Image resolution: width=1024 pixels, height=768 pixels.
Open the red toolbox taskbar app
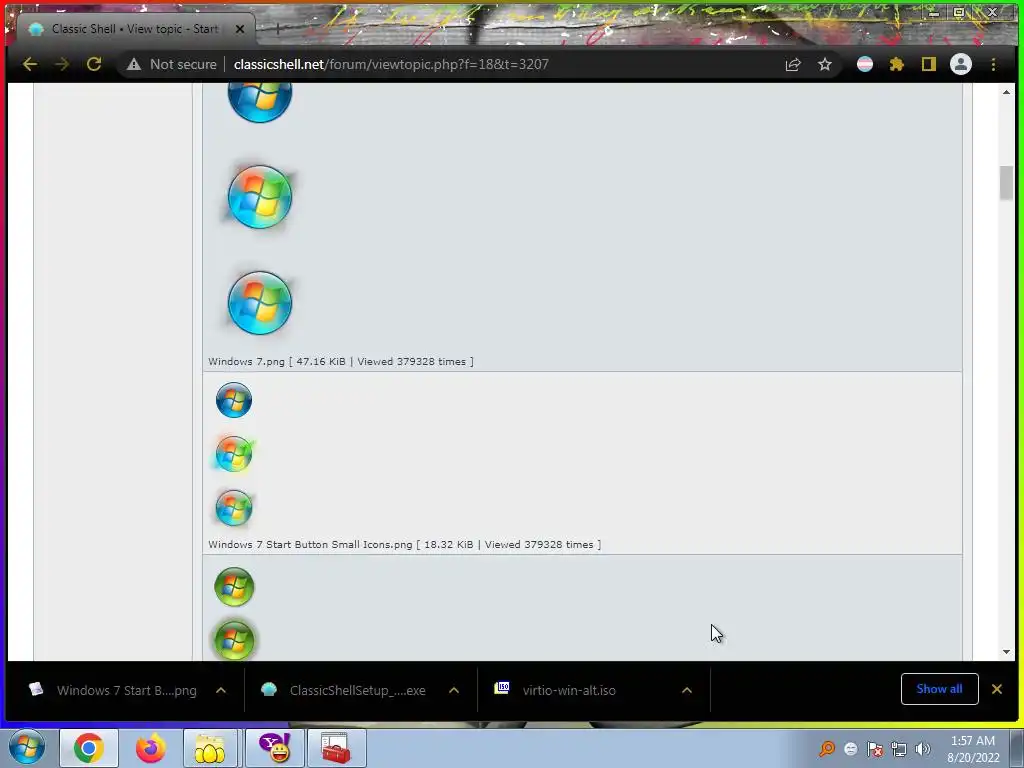336,748
